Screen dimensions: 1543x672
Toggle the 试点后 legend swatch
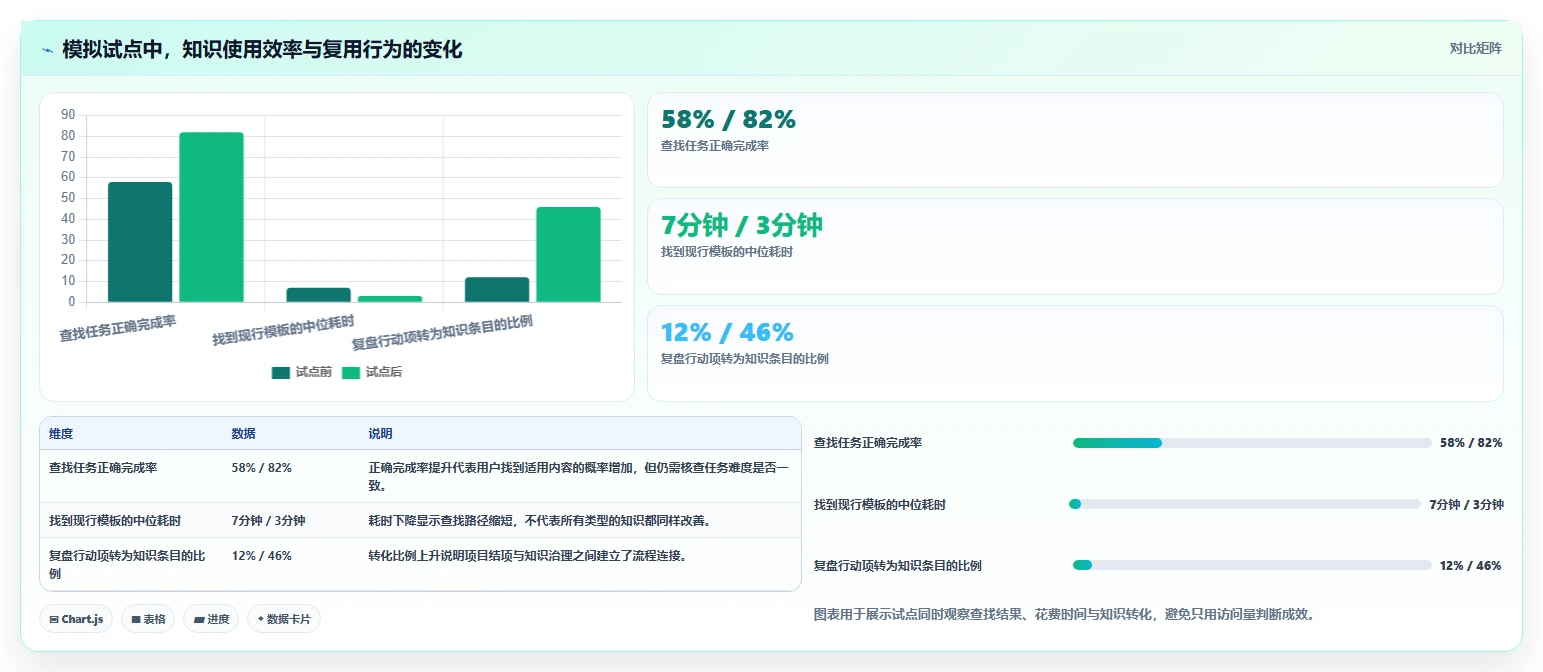[x=351, y=373]
